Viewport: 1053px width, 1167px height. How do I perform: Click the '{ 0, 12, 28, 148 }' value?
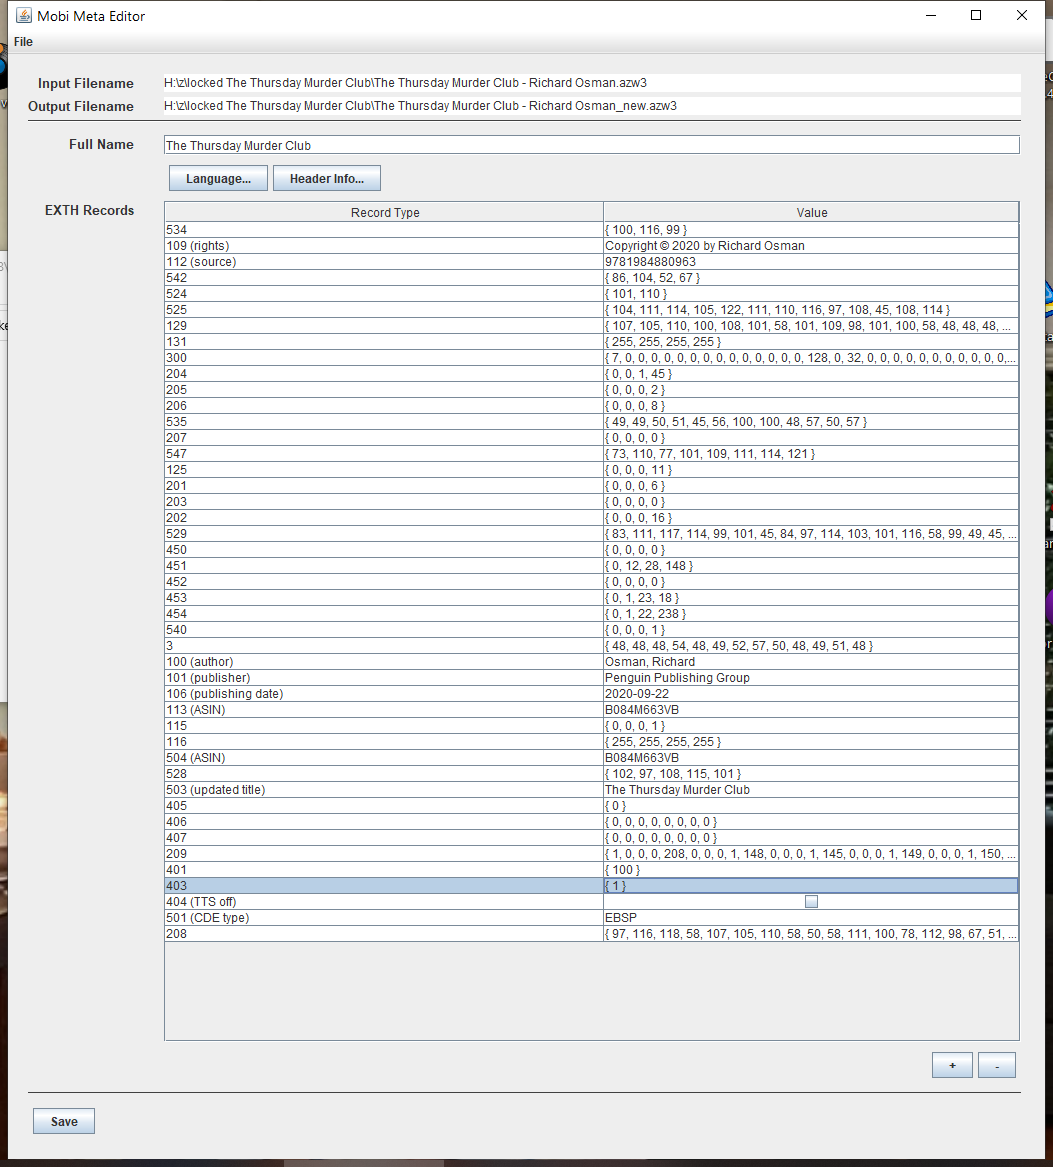click(x=649, y=566)
